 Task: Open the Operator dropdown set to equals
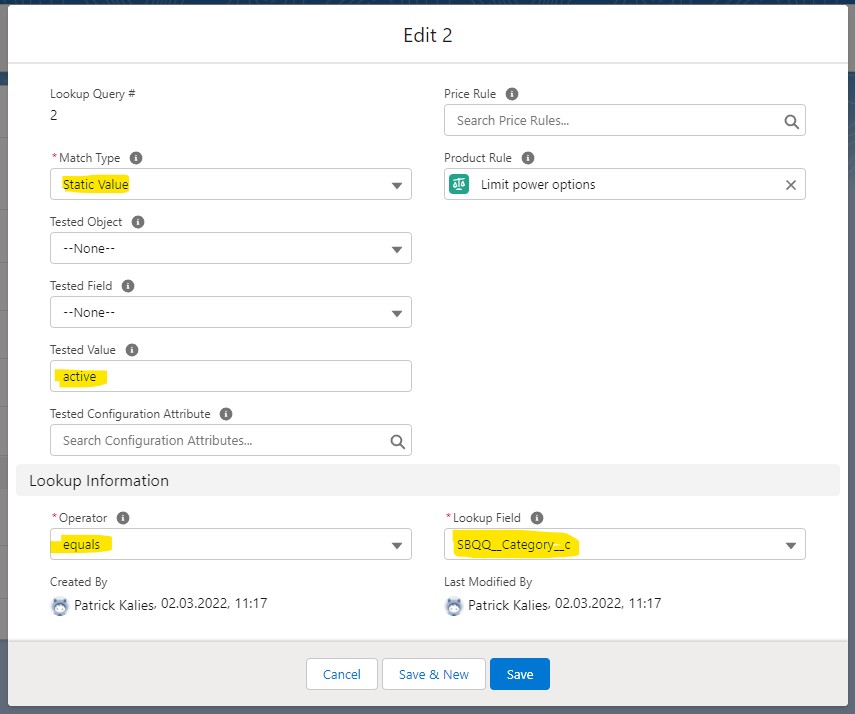(230, 544)
